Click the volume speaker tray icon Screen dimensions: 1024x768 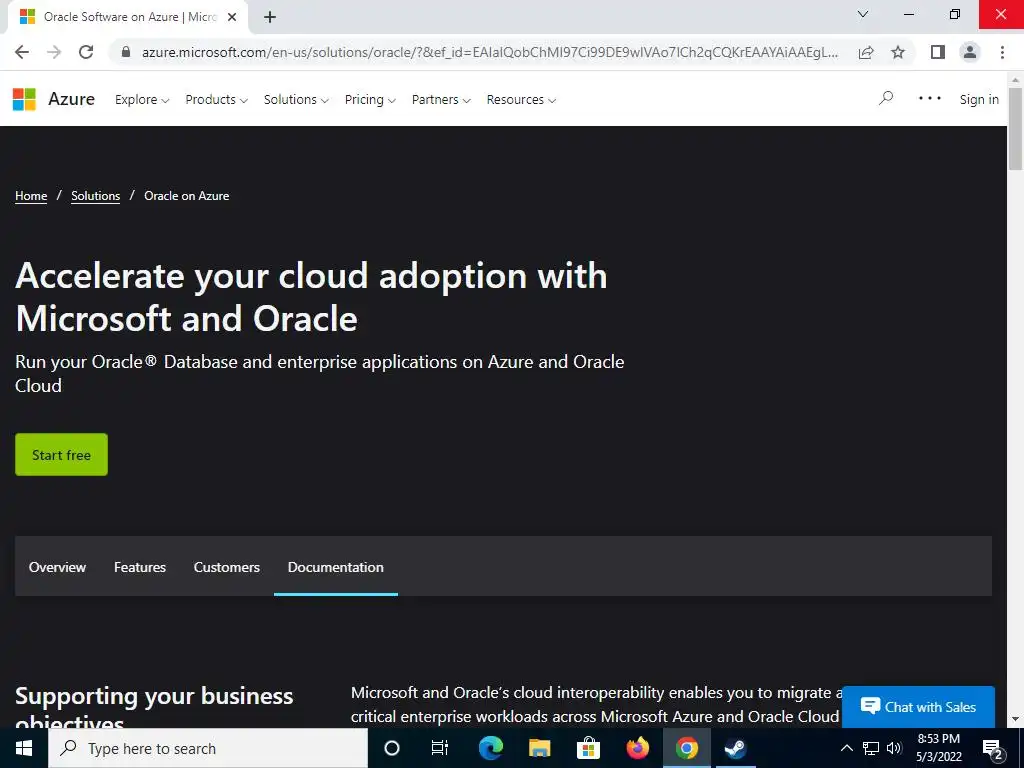pyautogui.click(x=895, y=748)
